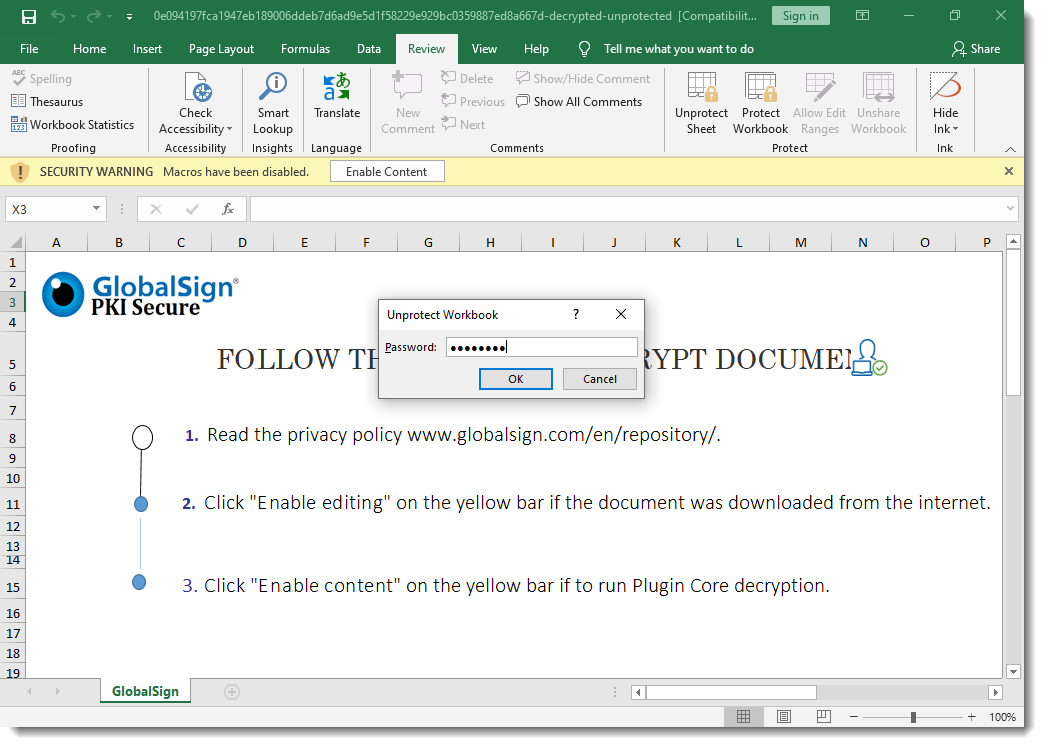This screenshot has width=1044, height=747.
Task: Click the zoom slider handle
Action: click(913, 717)
